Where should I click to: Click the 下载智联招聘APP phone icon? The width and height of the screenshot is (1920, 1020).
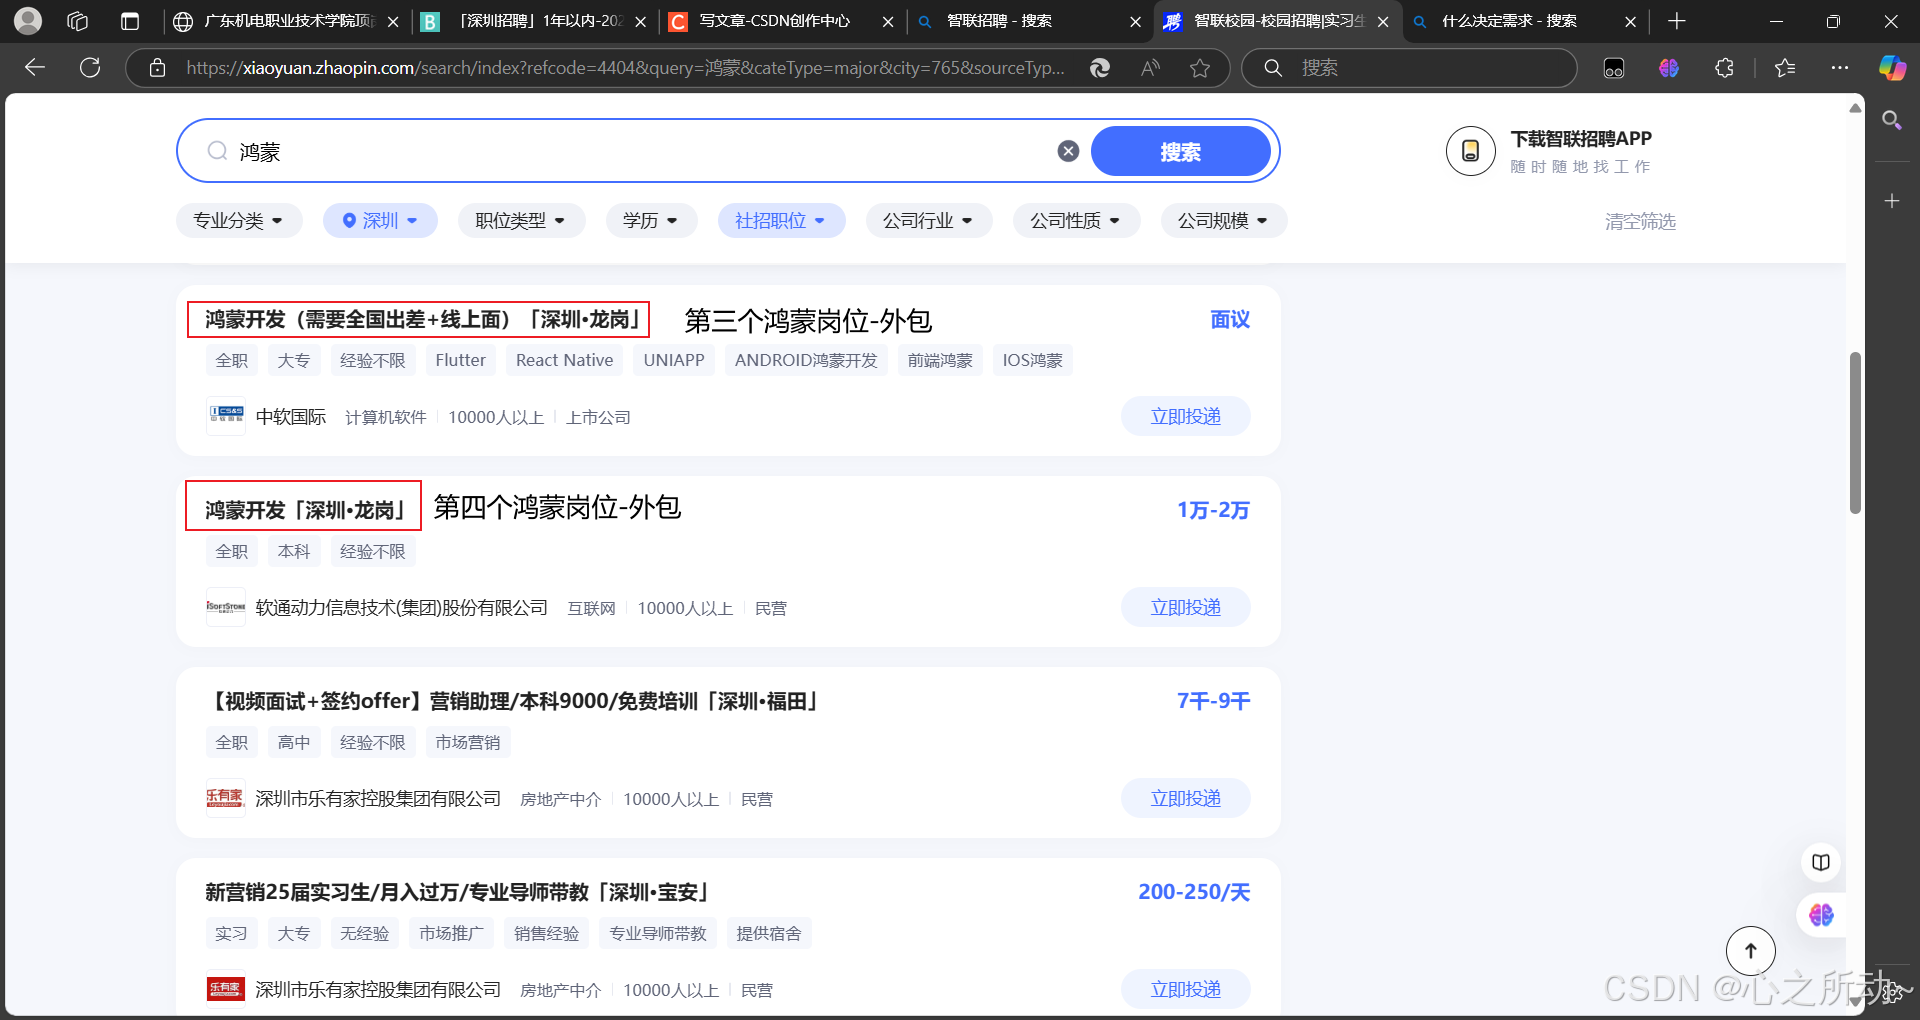pos(1471,151)
